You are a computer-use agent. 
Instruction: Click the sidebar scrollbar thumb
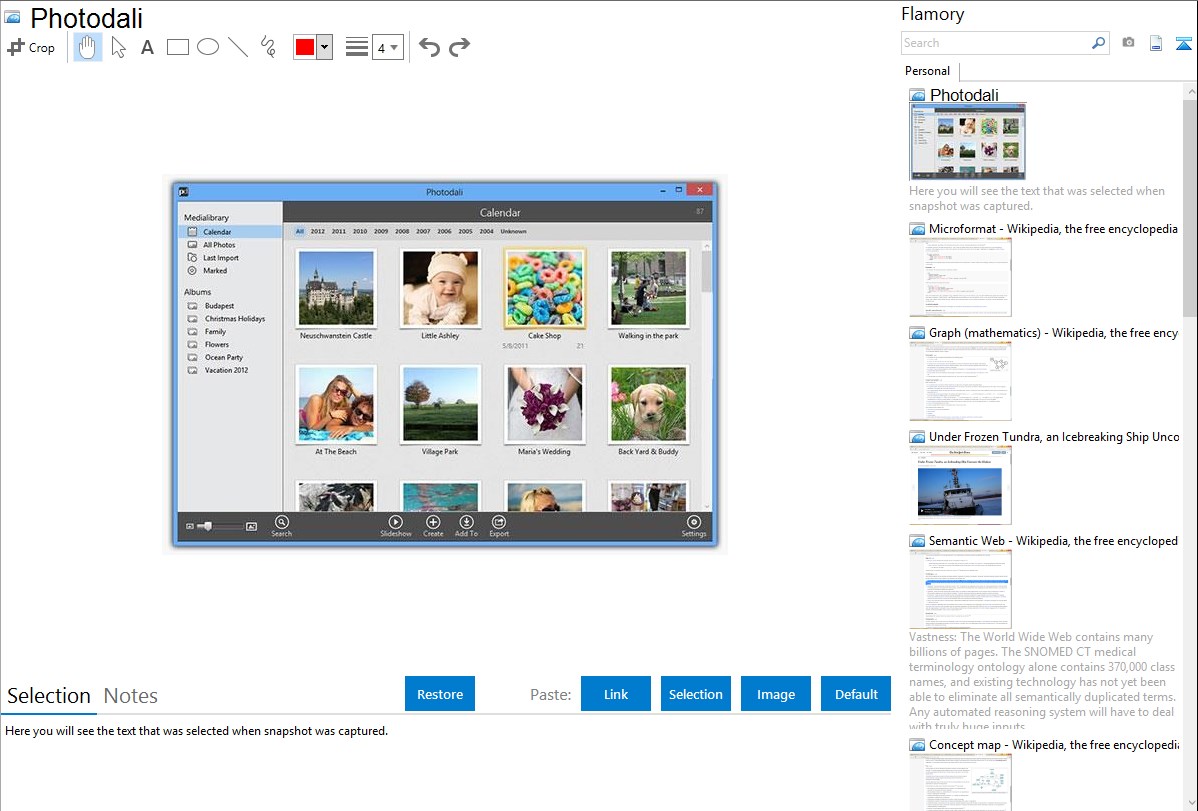click(1190, 208)
